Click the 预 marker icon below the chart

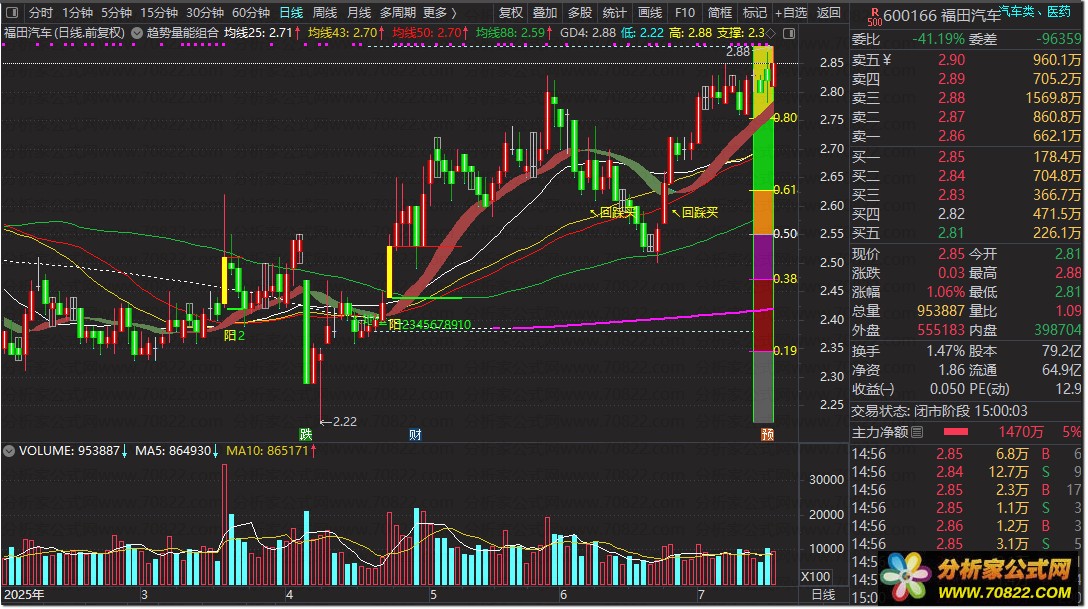[767, 434]
